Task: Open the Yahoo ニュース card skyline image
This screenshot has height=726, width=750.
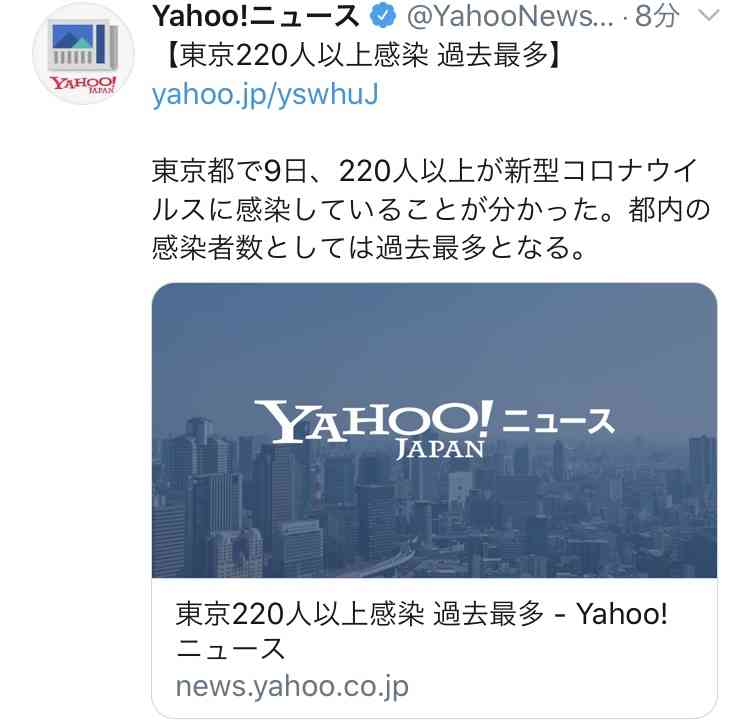Action: tap(434, 430)
